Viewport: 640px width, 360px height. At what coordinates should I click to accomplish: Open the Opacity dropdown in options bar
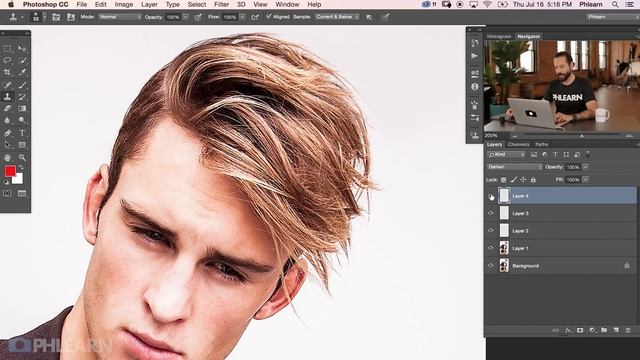pyautogui.click(x=185, y=17)
